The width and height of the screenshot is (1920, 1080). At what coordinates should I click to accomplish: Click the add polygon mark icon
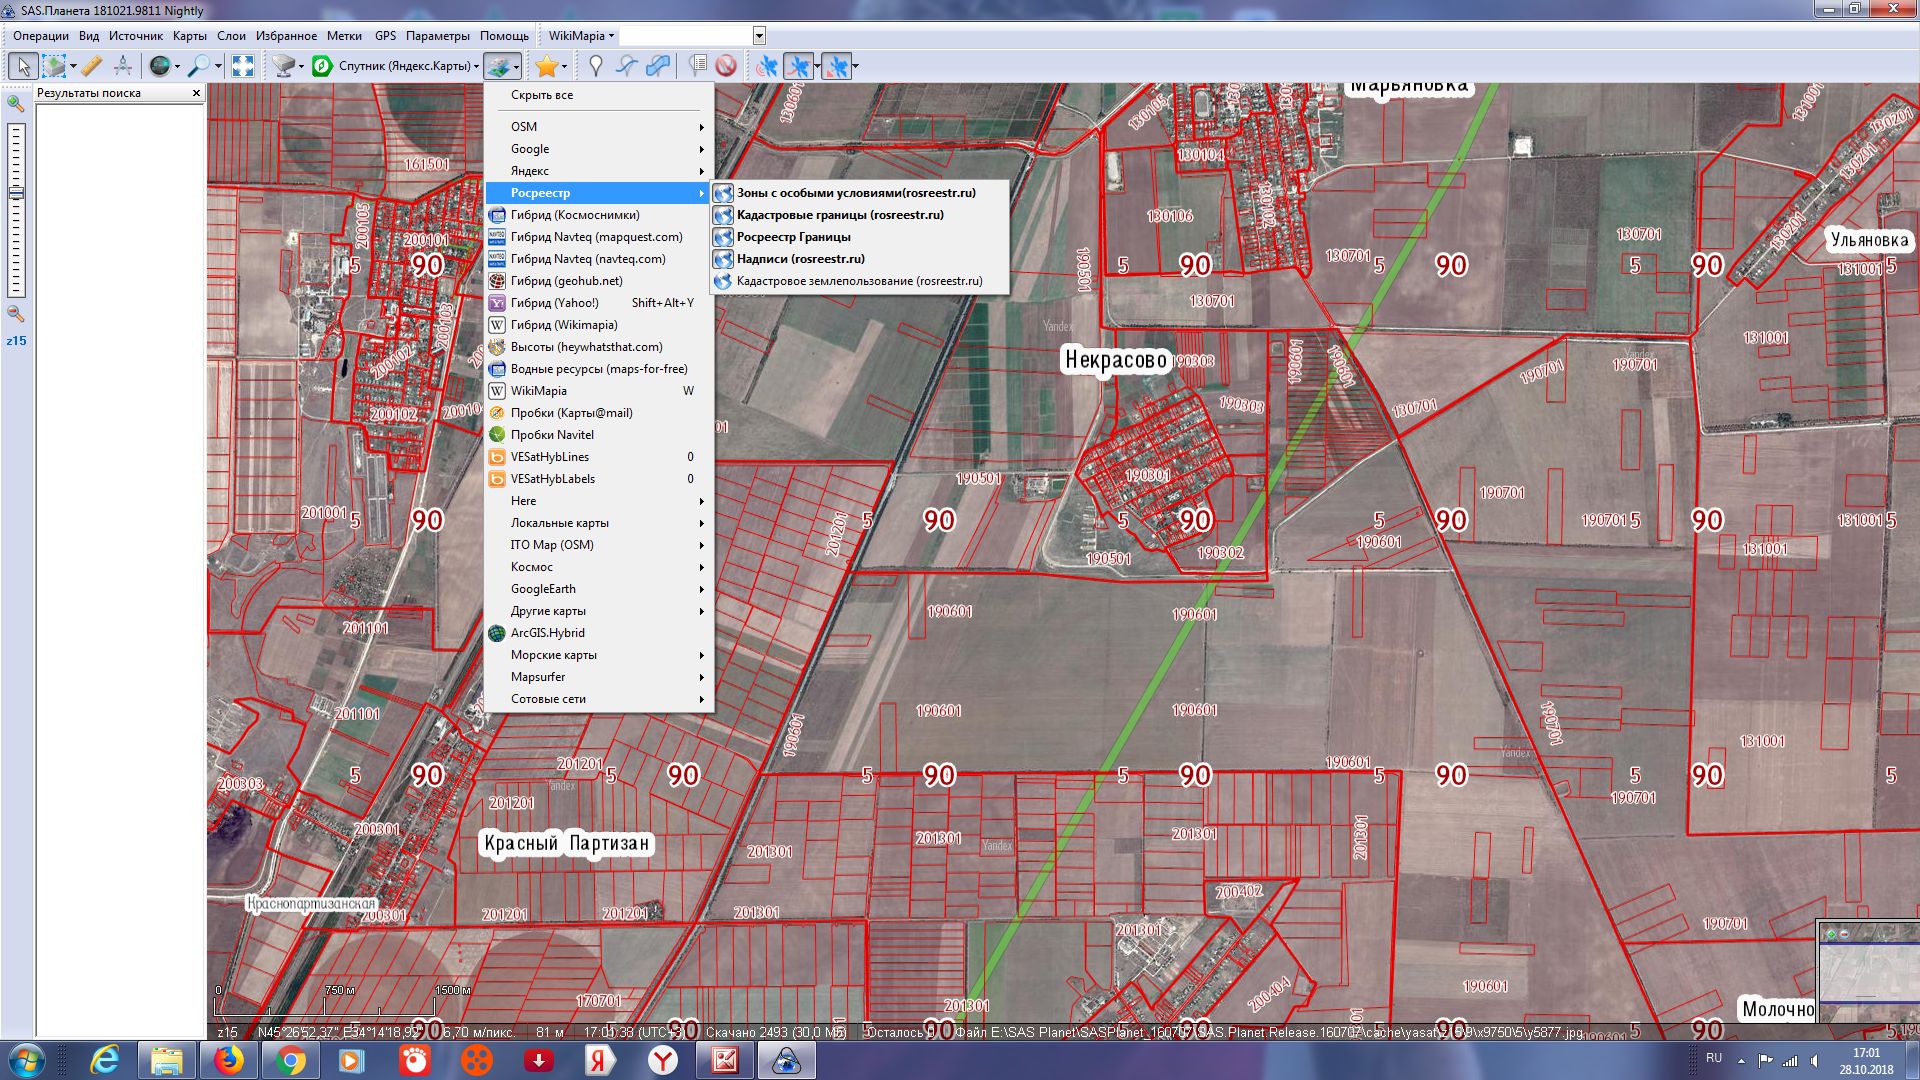tap(657, 66)
